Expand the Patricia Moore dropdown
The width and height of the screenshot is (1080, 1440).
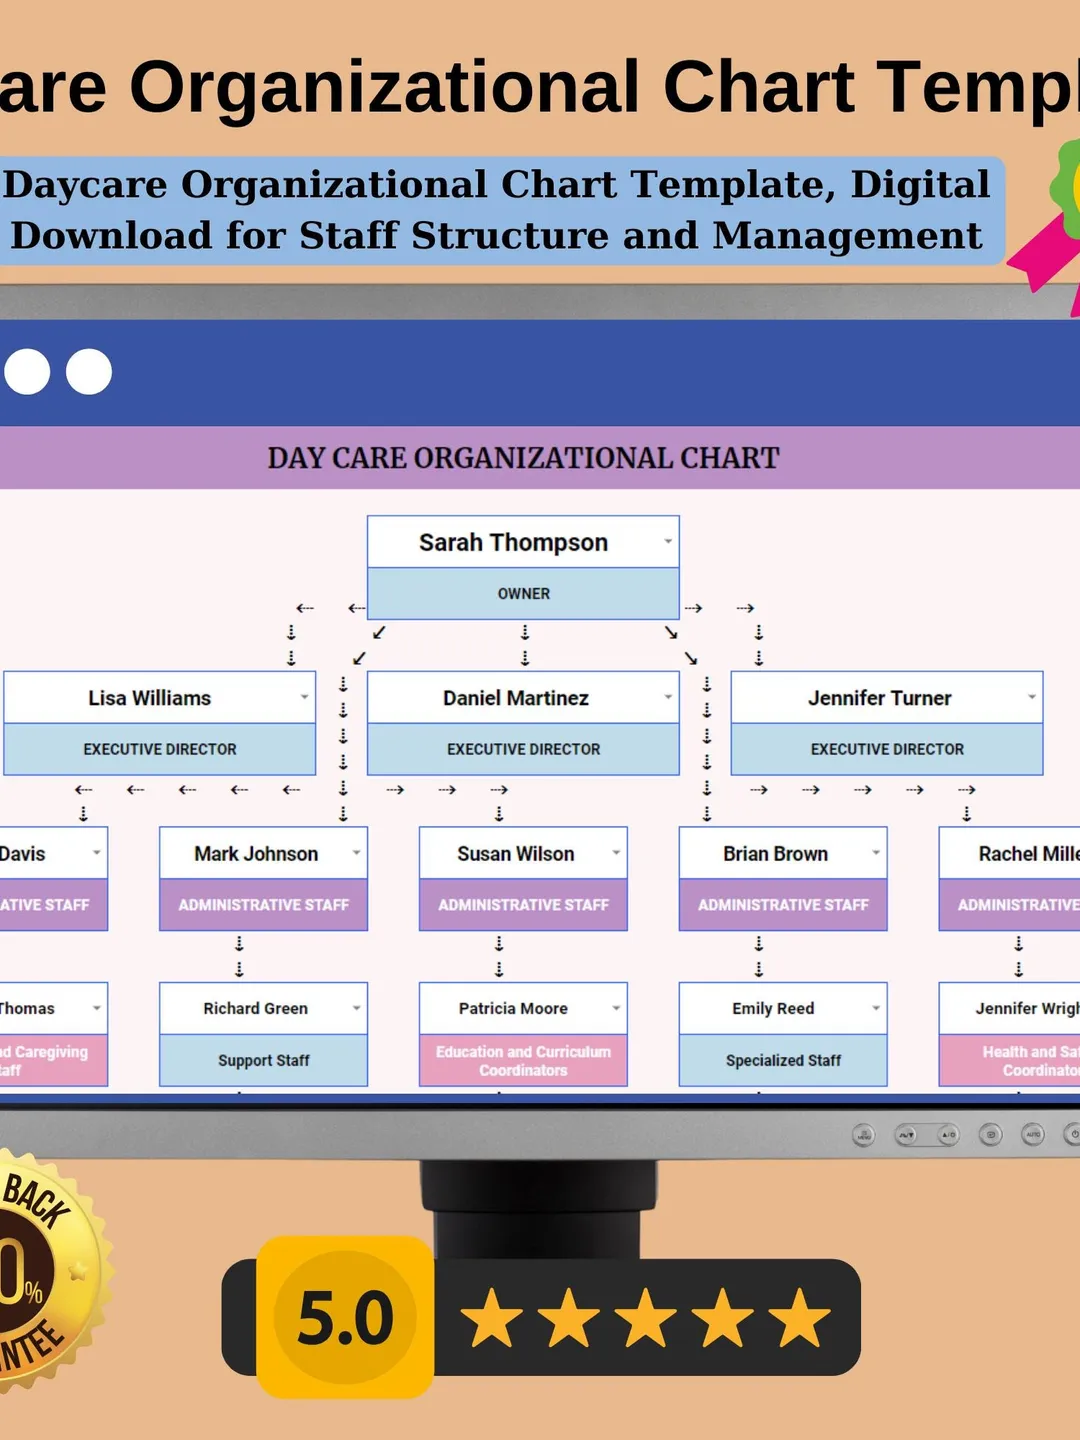coord(616,1008)
